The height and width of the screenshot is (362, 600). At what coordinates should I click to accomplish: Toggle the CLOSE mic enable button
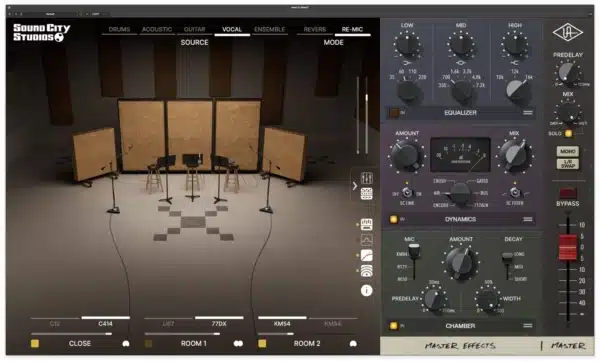(35, 344)
